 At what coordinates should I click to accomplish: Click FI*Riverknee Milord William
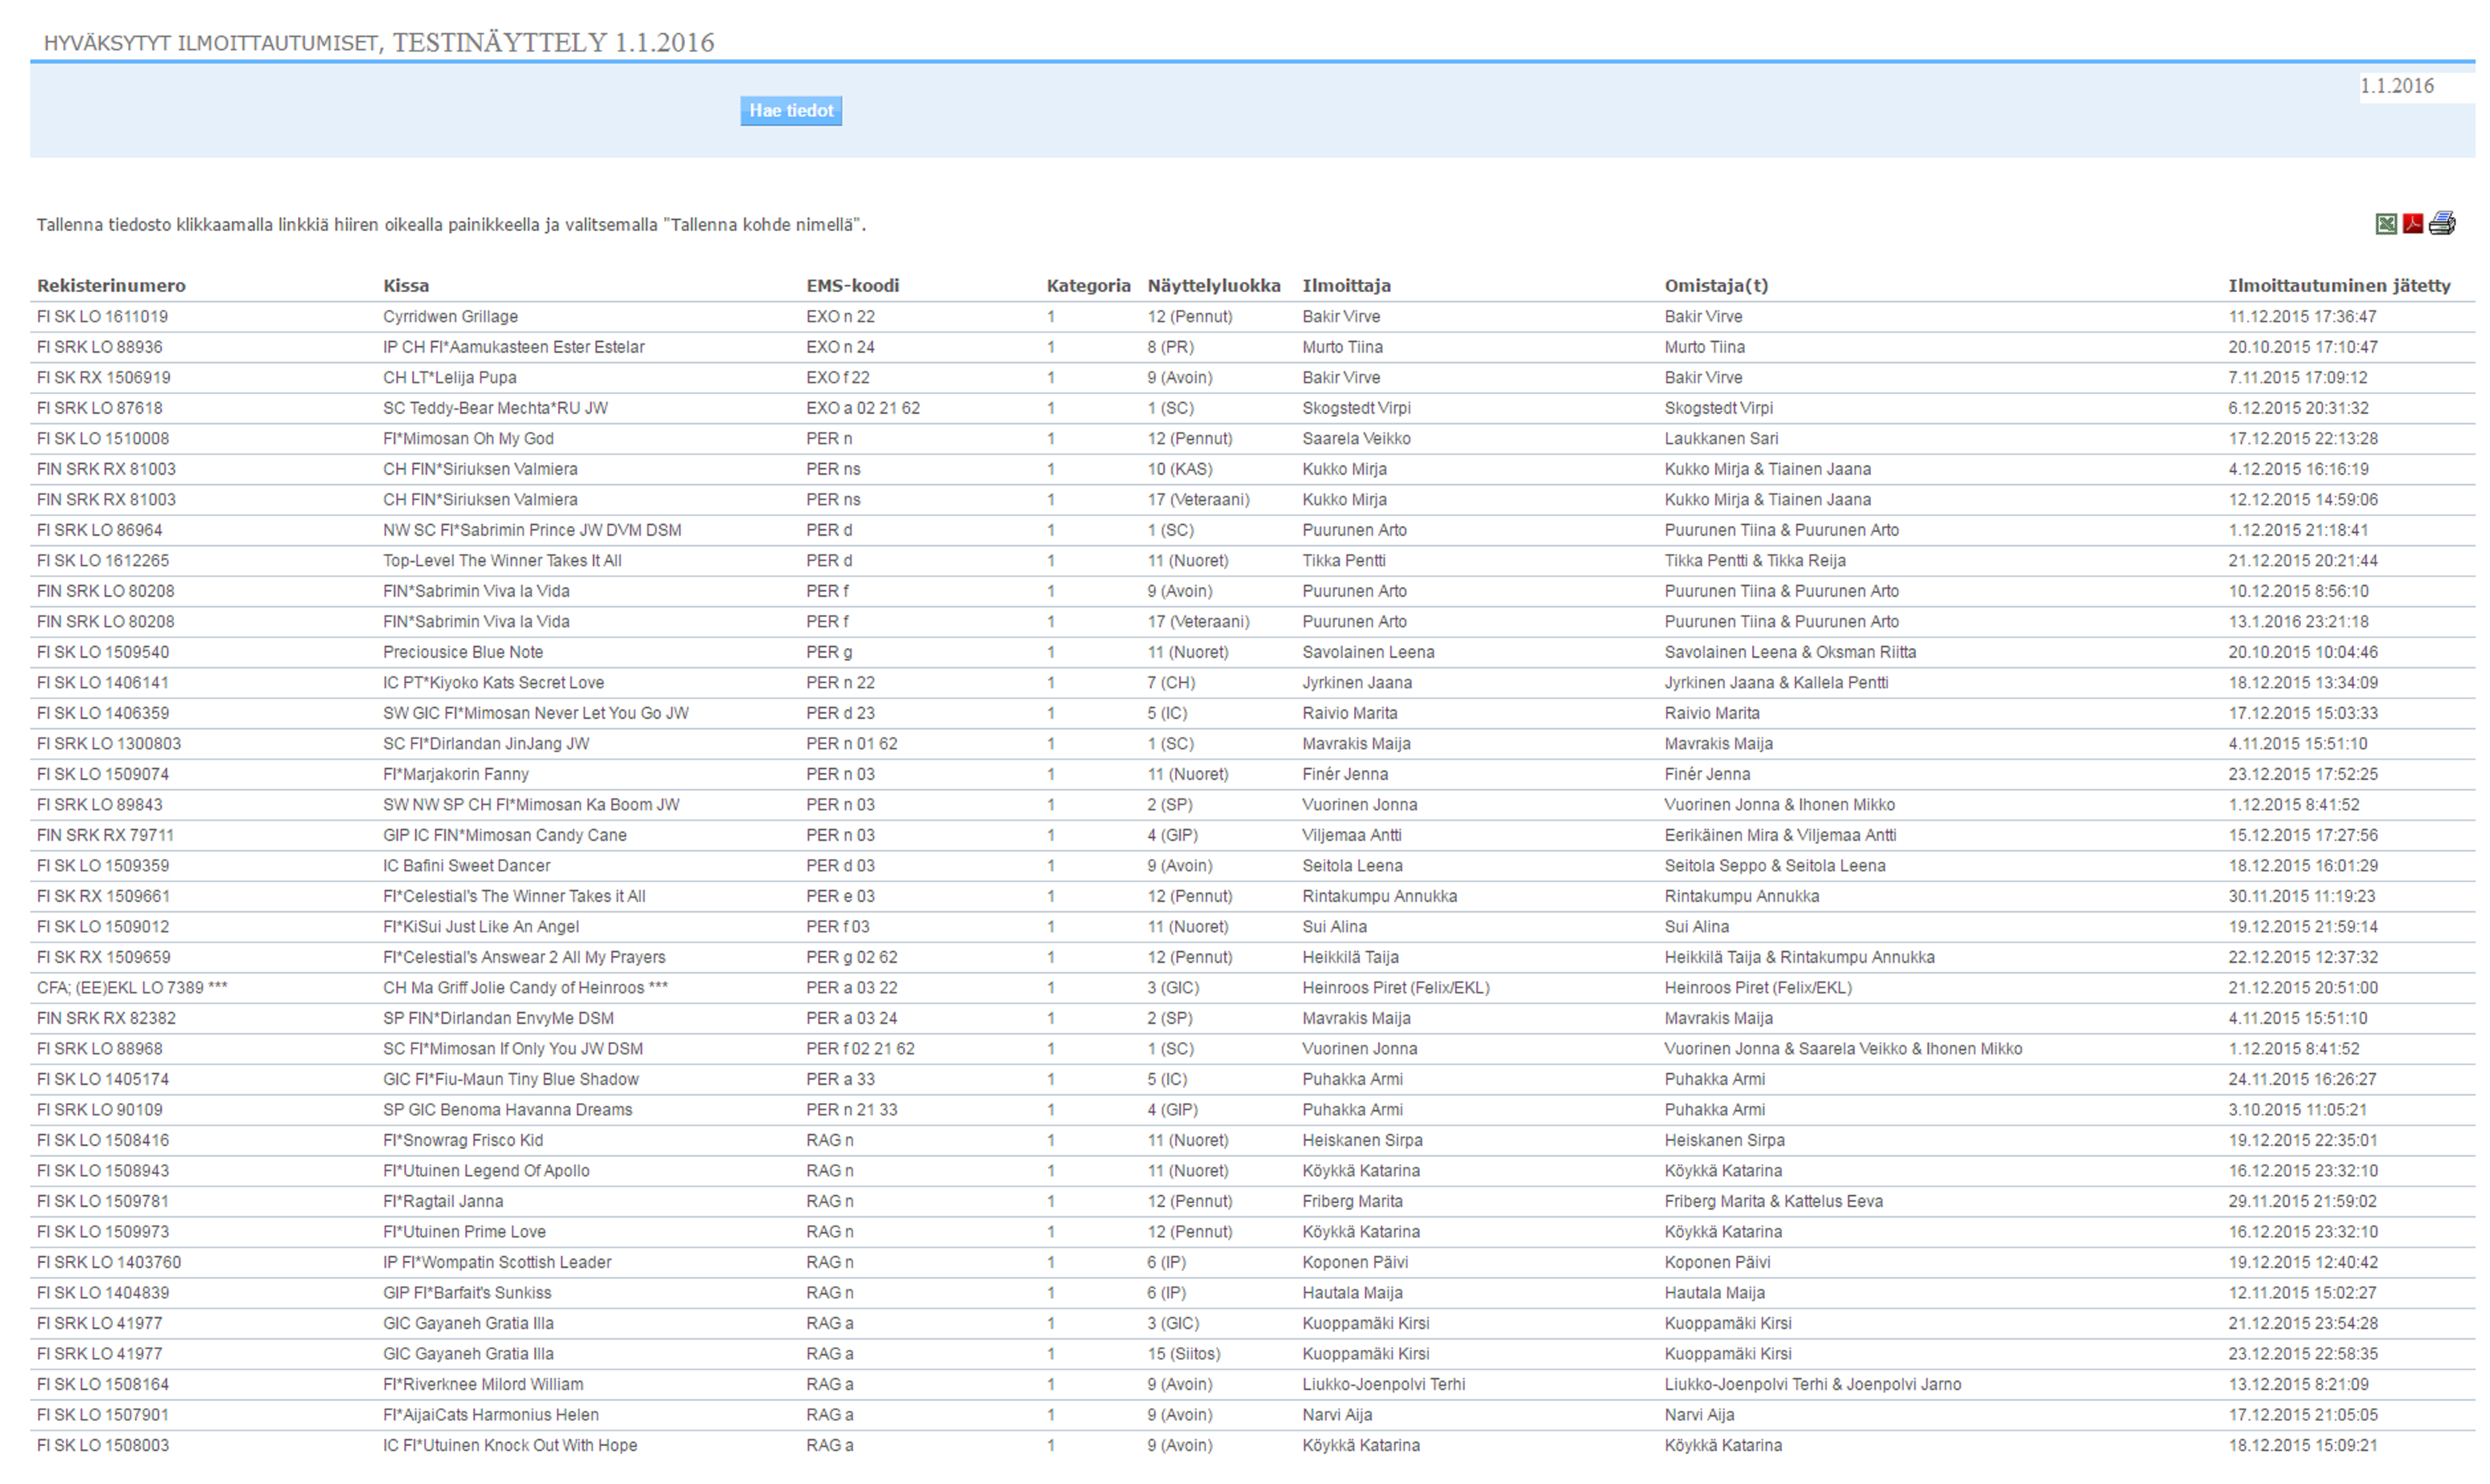[483, 1385]
